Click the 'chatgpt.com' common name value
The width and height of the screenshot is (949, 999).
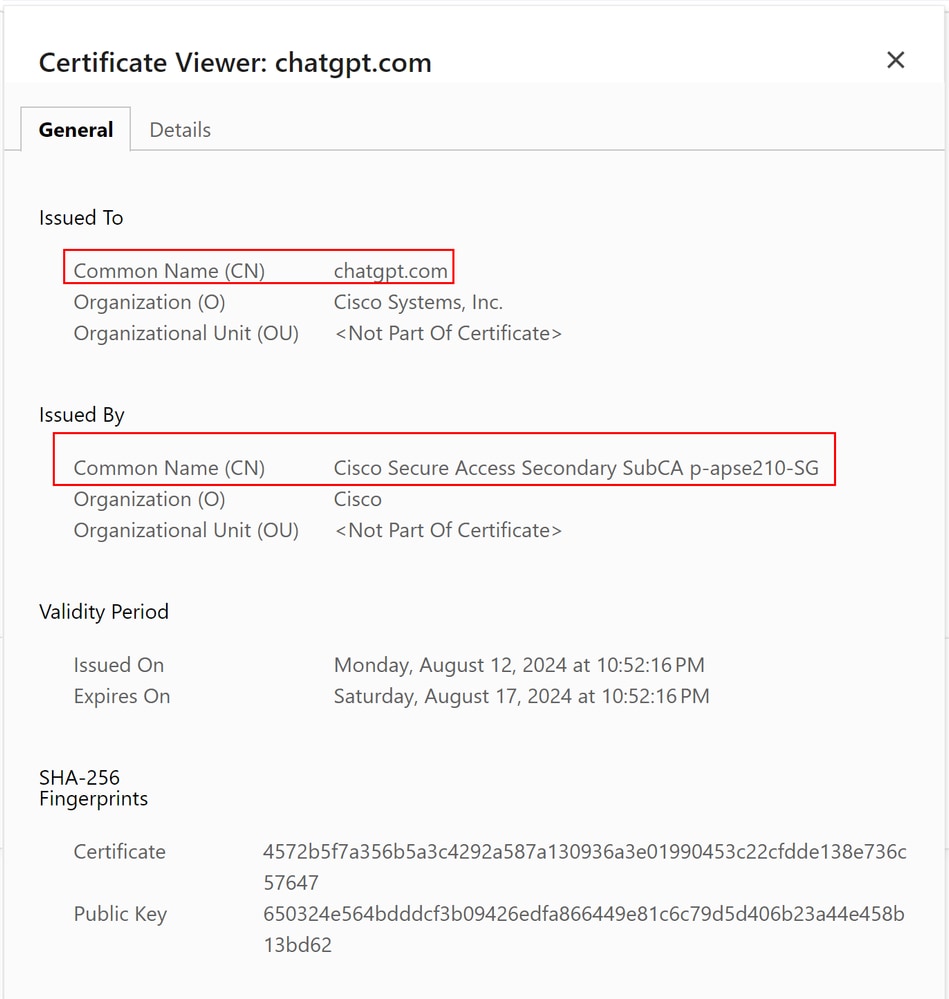(390, 271)
